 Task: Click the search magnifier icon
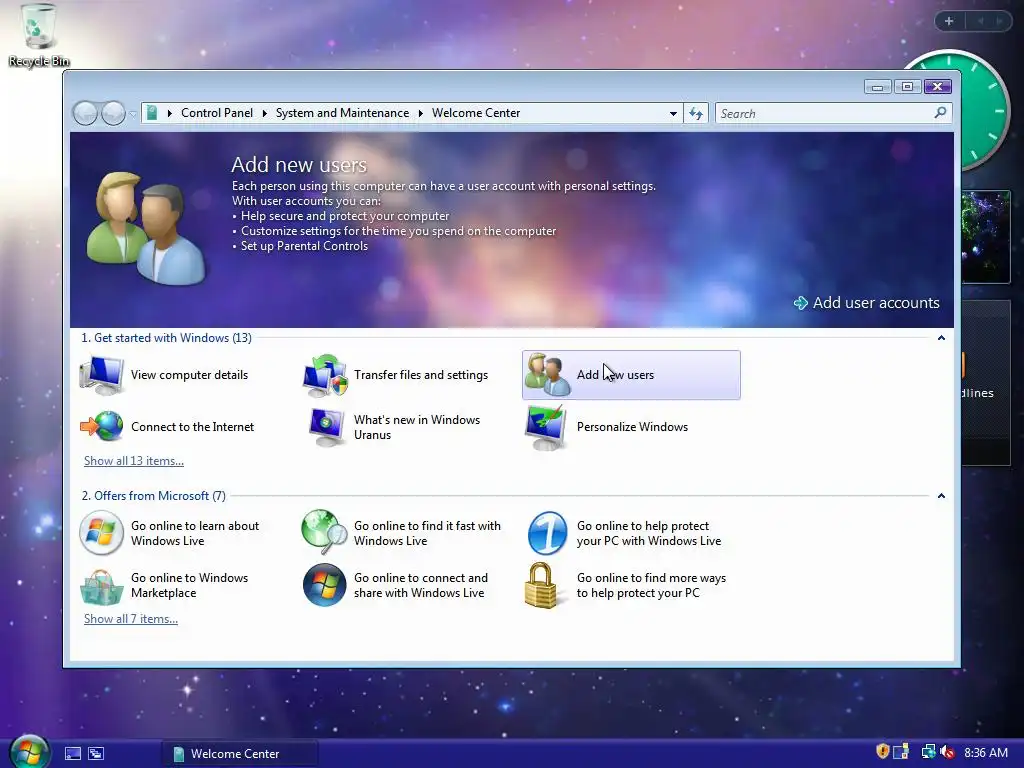pyautogui.click(x=940, y=113)
